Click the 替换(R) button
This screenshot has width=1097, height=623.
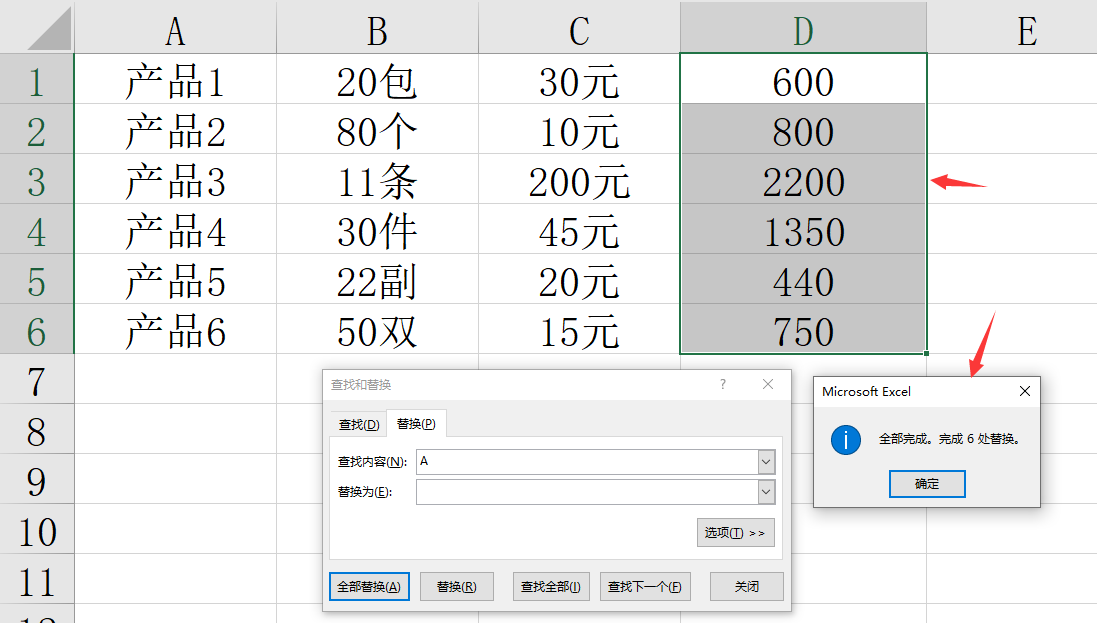(456, 587)
